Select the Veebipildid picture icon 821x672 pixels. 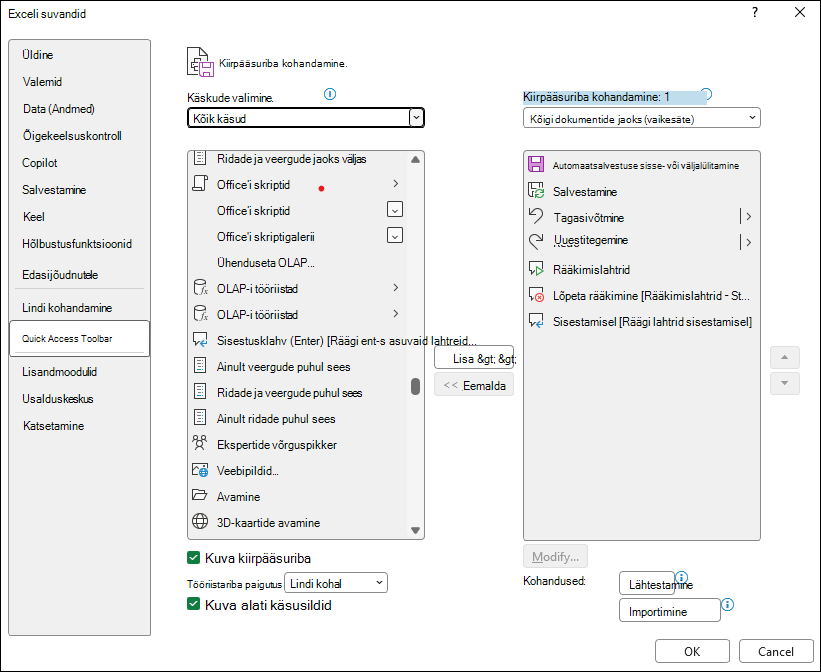coord(200,470)
